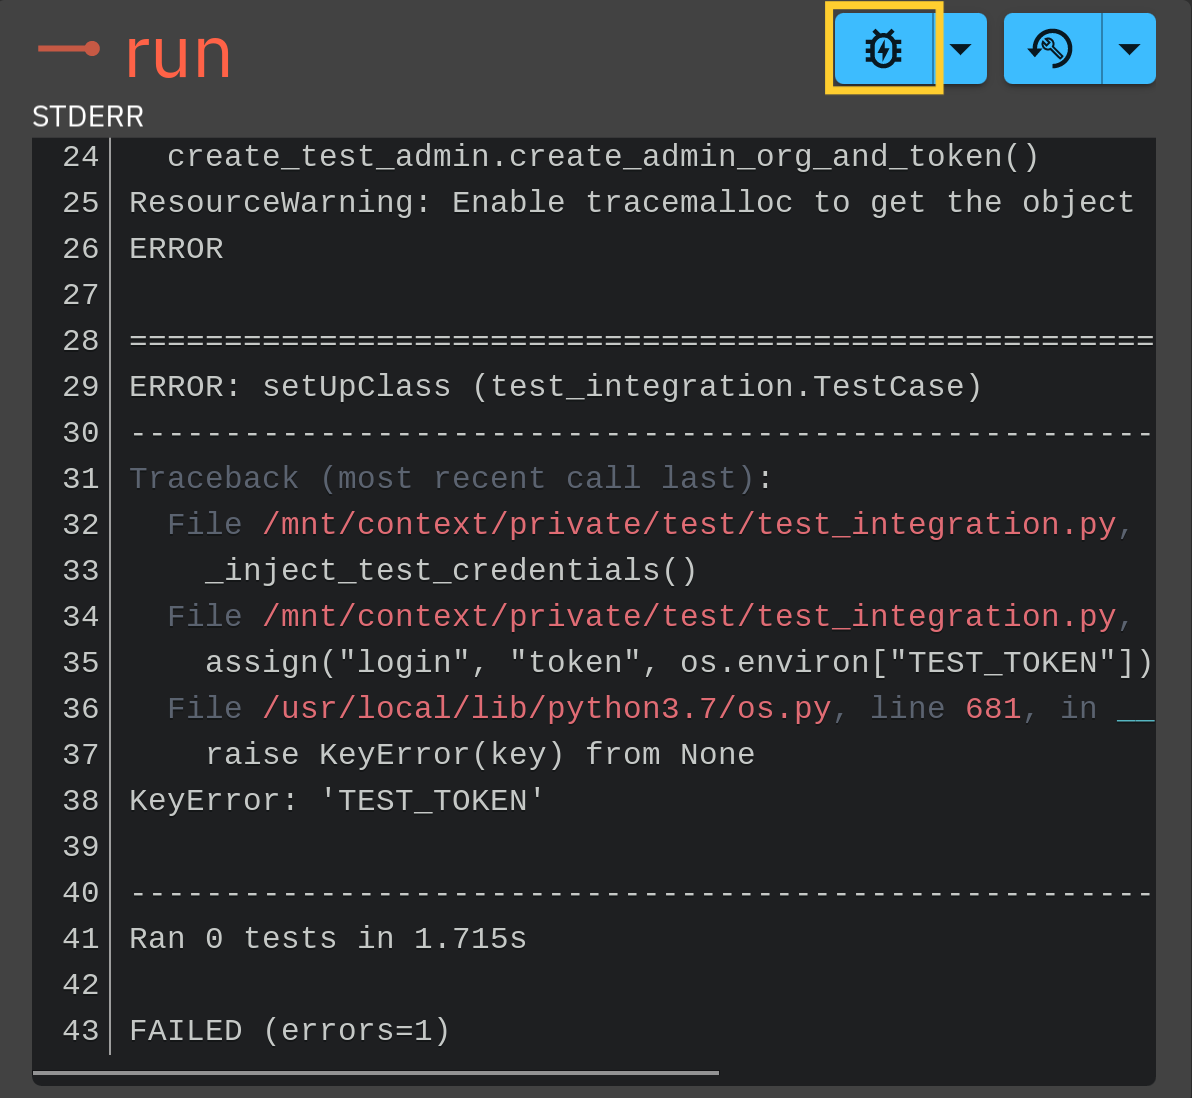
Task: Open test_integration.py path on line 34
Action: (x=690, y=616)
